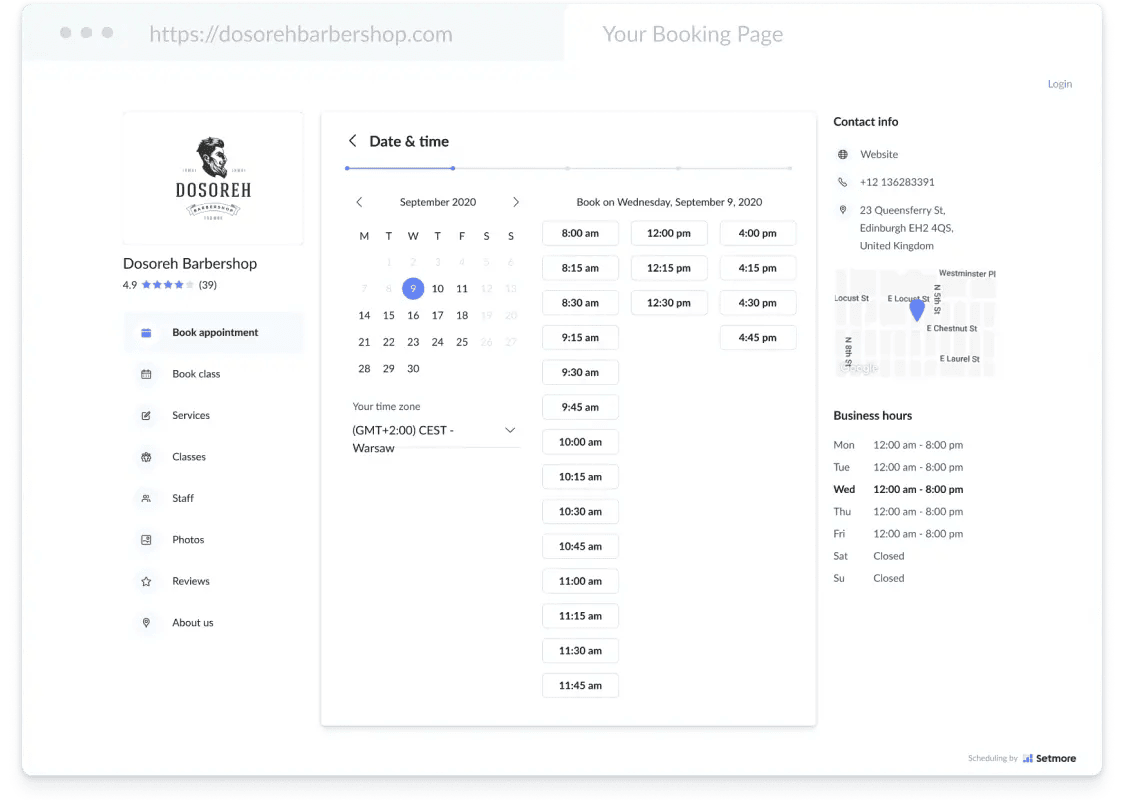This screenshot has width=1122, height=800.
Task: Select September 11 in calendar
Action: point(462,289)
